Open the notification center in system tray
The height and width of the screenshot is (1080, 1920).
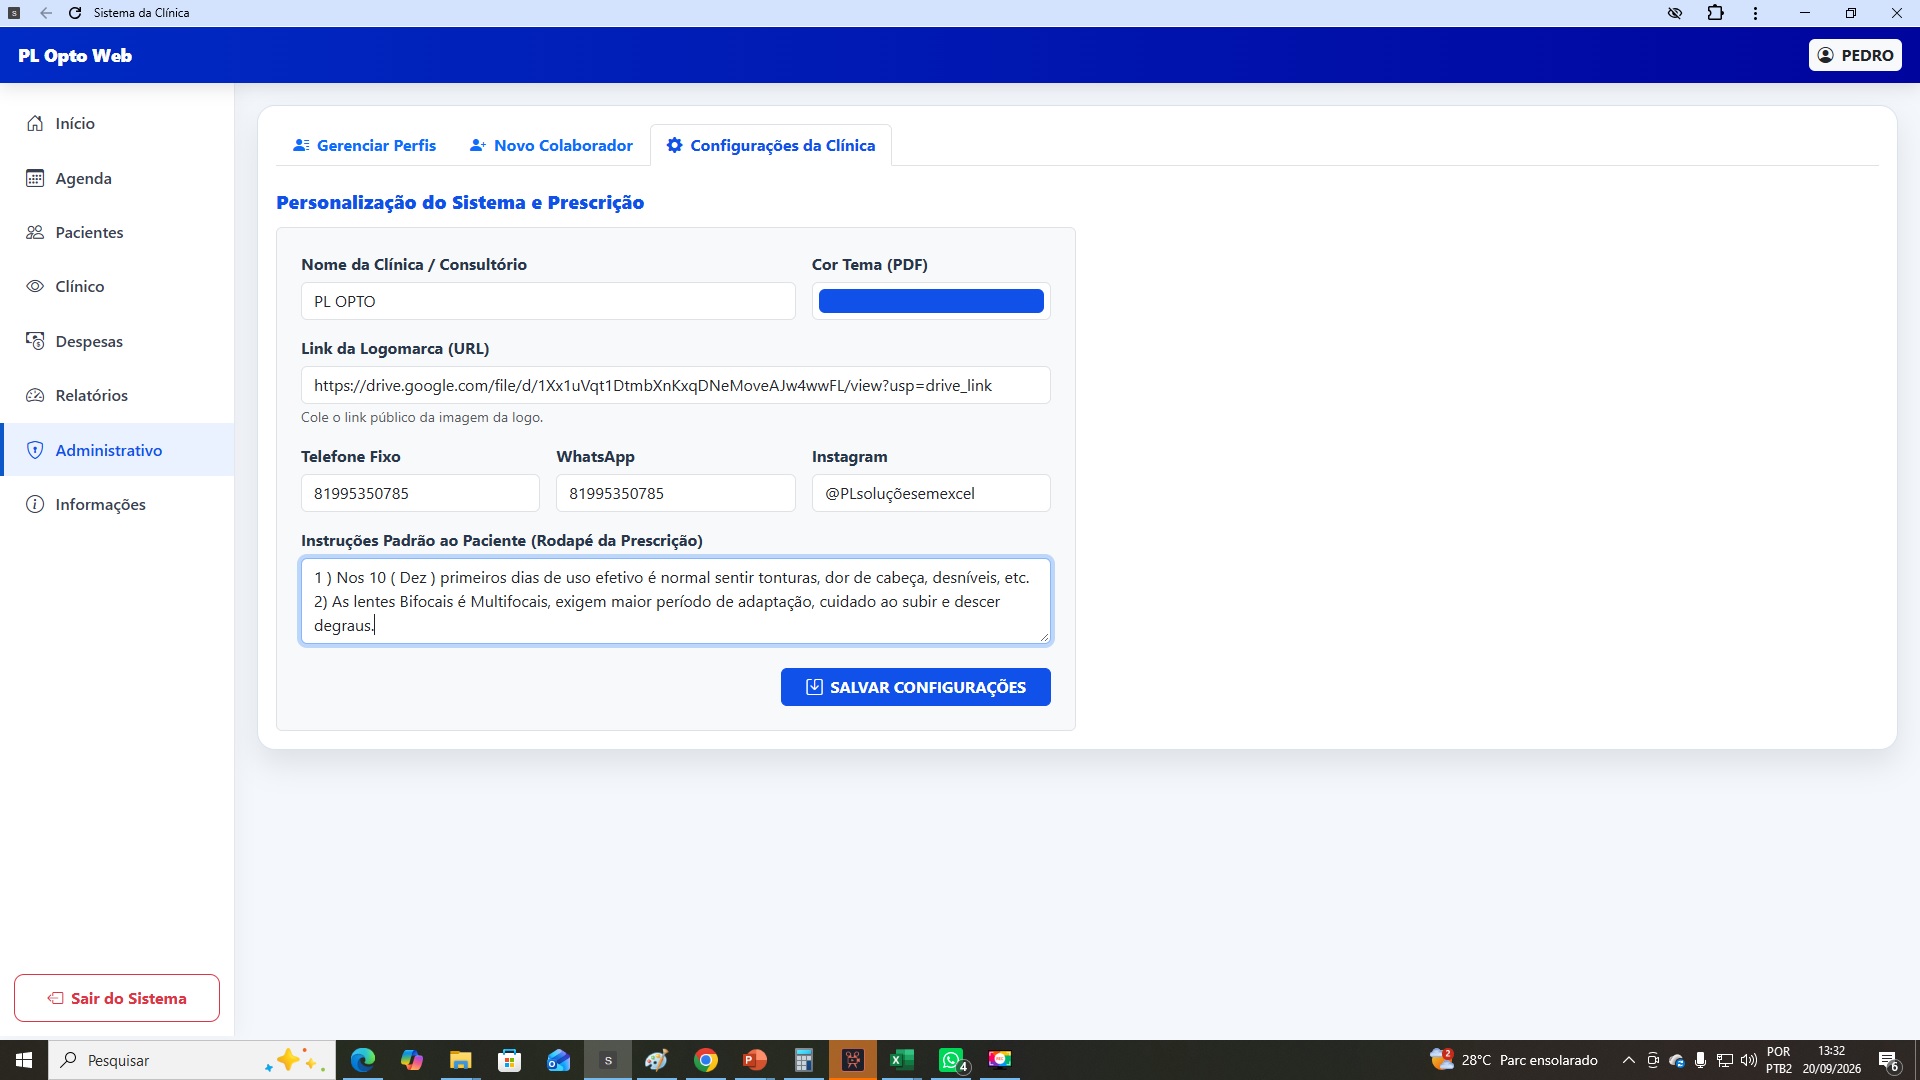click(1889, 1060)
